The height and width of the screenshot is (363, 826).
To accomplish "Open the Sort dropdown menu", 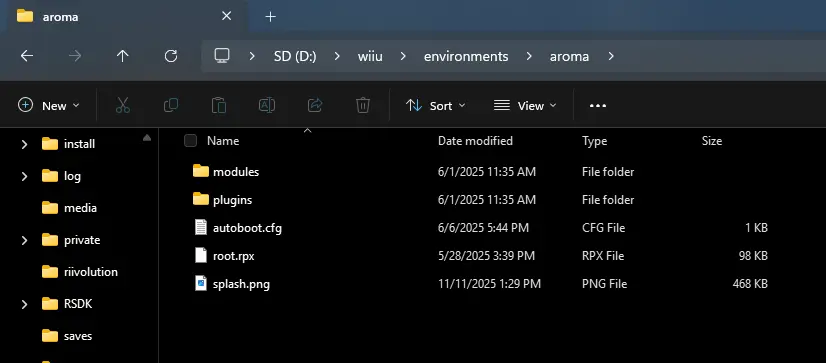I will 436,106.
